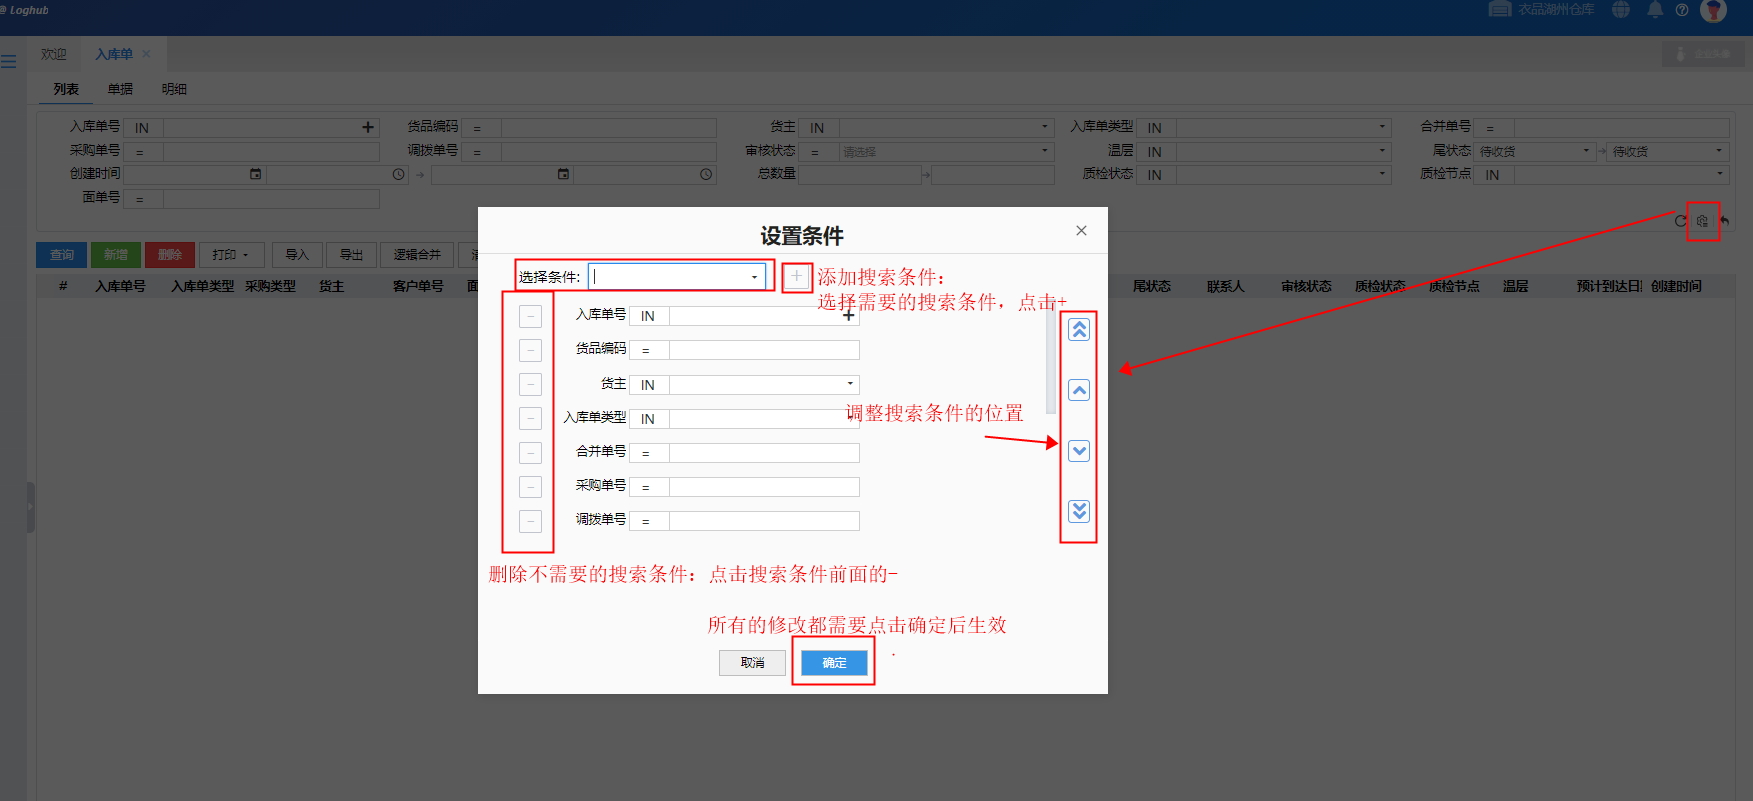The height and width of the screenshot is (801, 1753).
Task: Expand the 货主 dropdown in dialog
Action: click(x=850, y=384)
